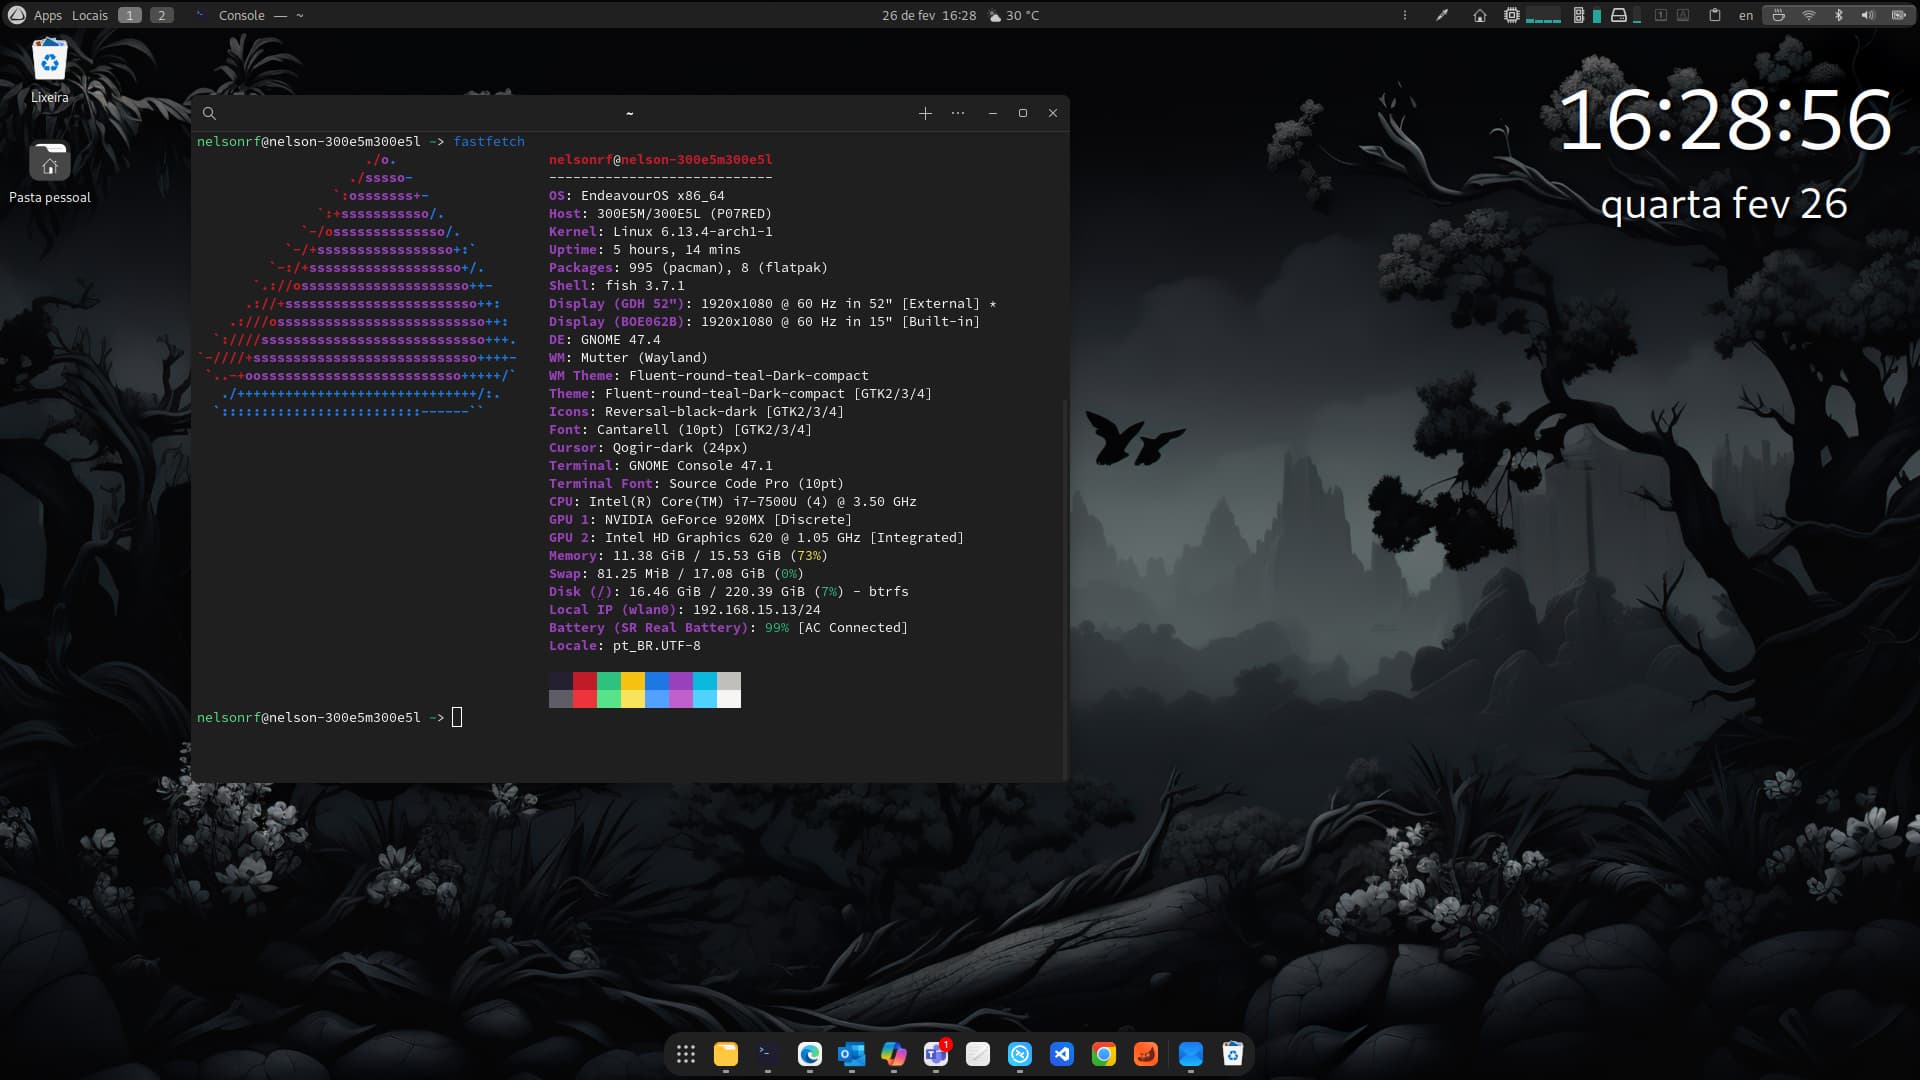Viewport: 1920px width, 1080px height.
Task: Toggle the Num Lock indicator
Action: point(1661,15)
